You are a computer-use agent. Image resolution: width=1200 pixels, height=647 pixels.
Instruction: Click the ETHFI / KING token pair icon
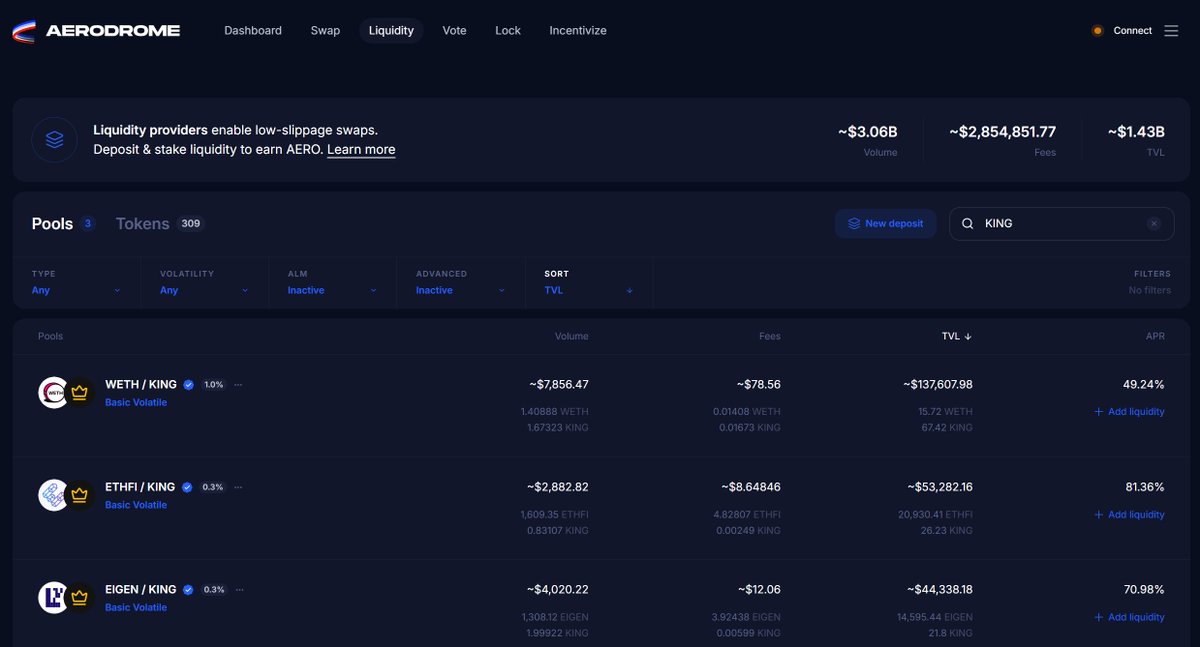point(66,495)
